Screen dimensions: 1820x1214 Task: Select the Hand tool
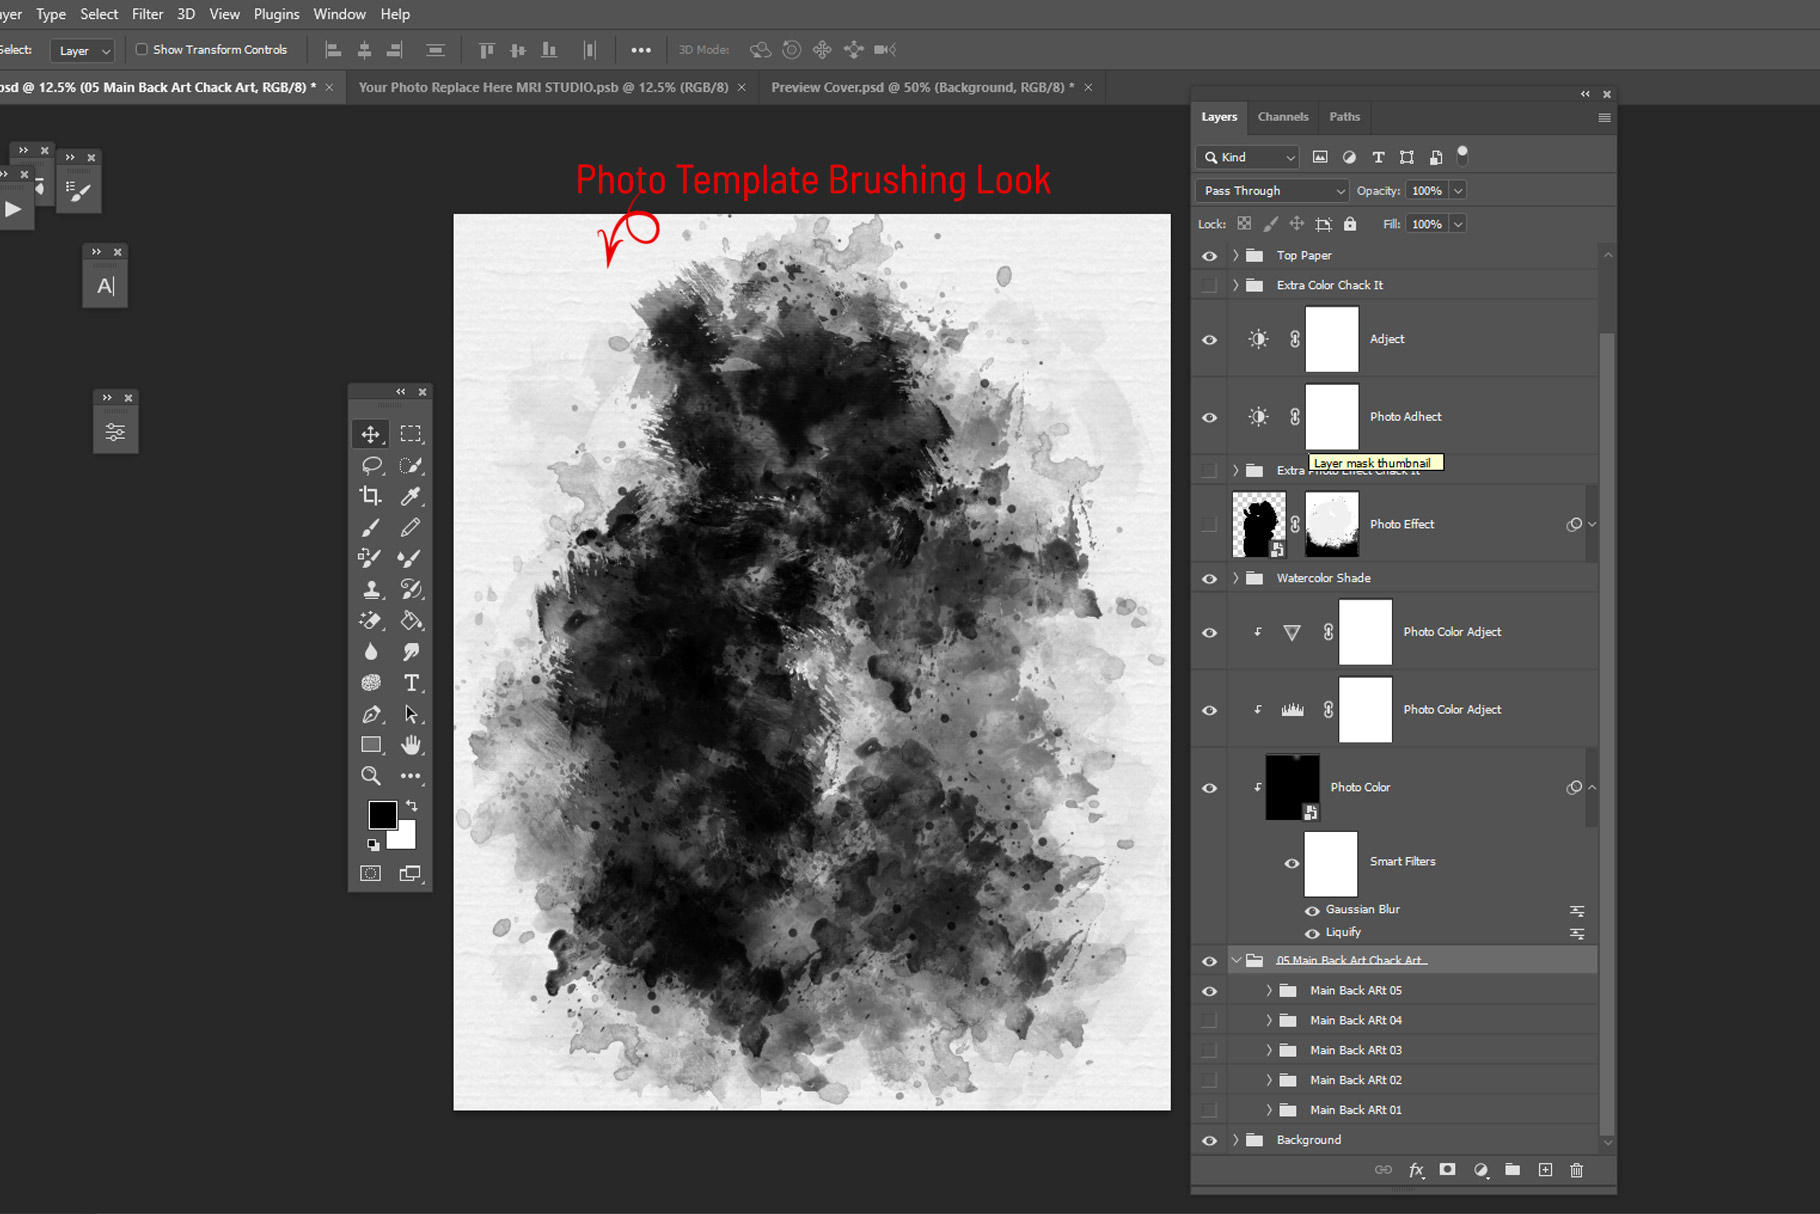point(411,745)
